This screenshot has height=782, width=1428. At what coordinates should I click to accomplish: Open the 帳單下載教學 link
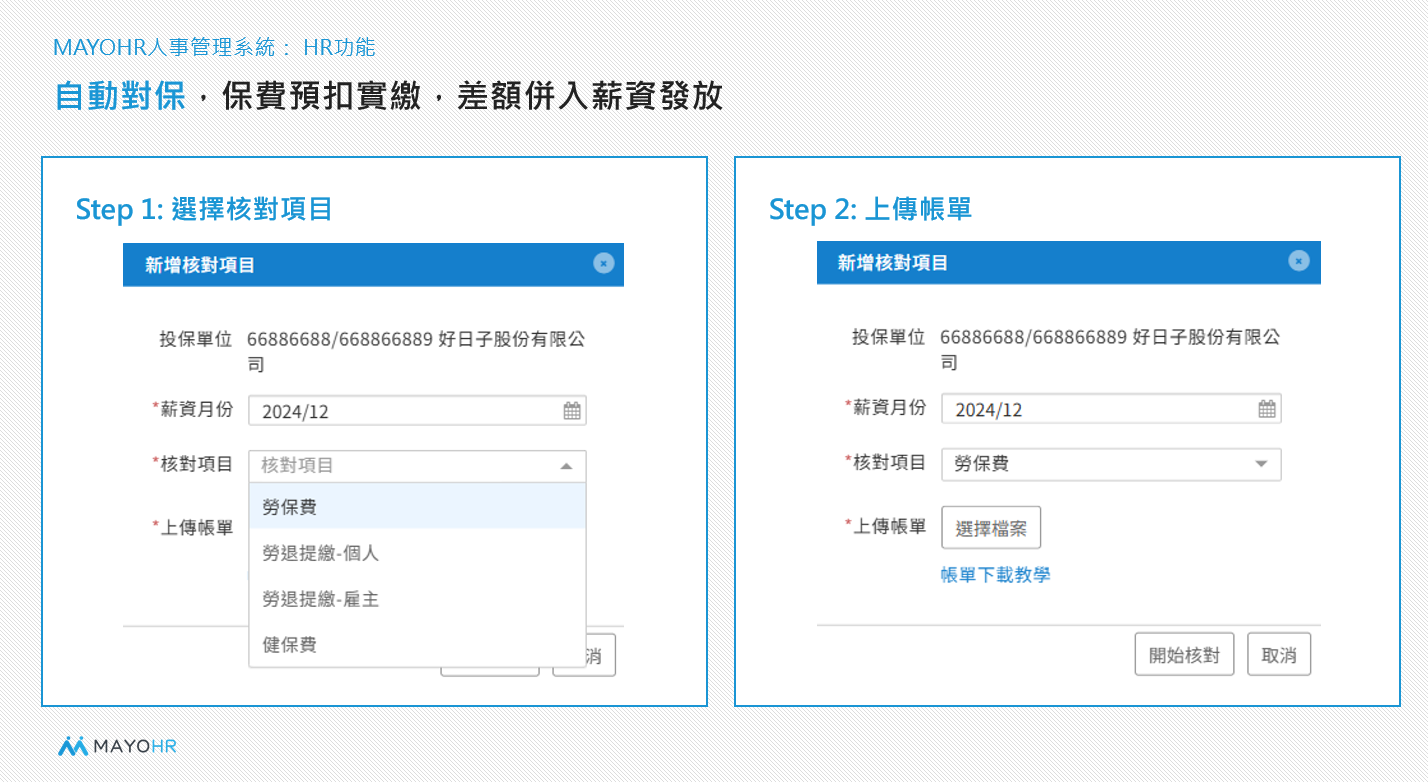pyautogui.click(x=995, y=575)
